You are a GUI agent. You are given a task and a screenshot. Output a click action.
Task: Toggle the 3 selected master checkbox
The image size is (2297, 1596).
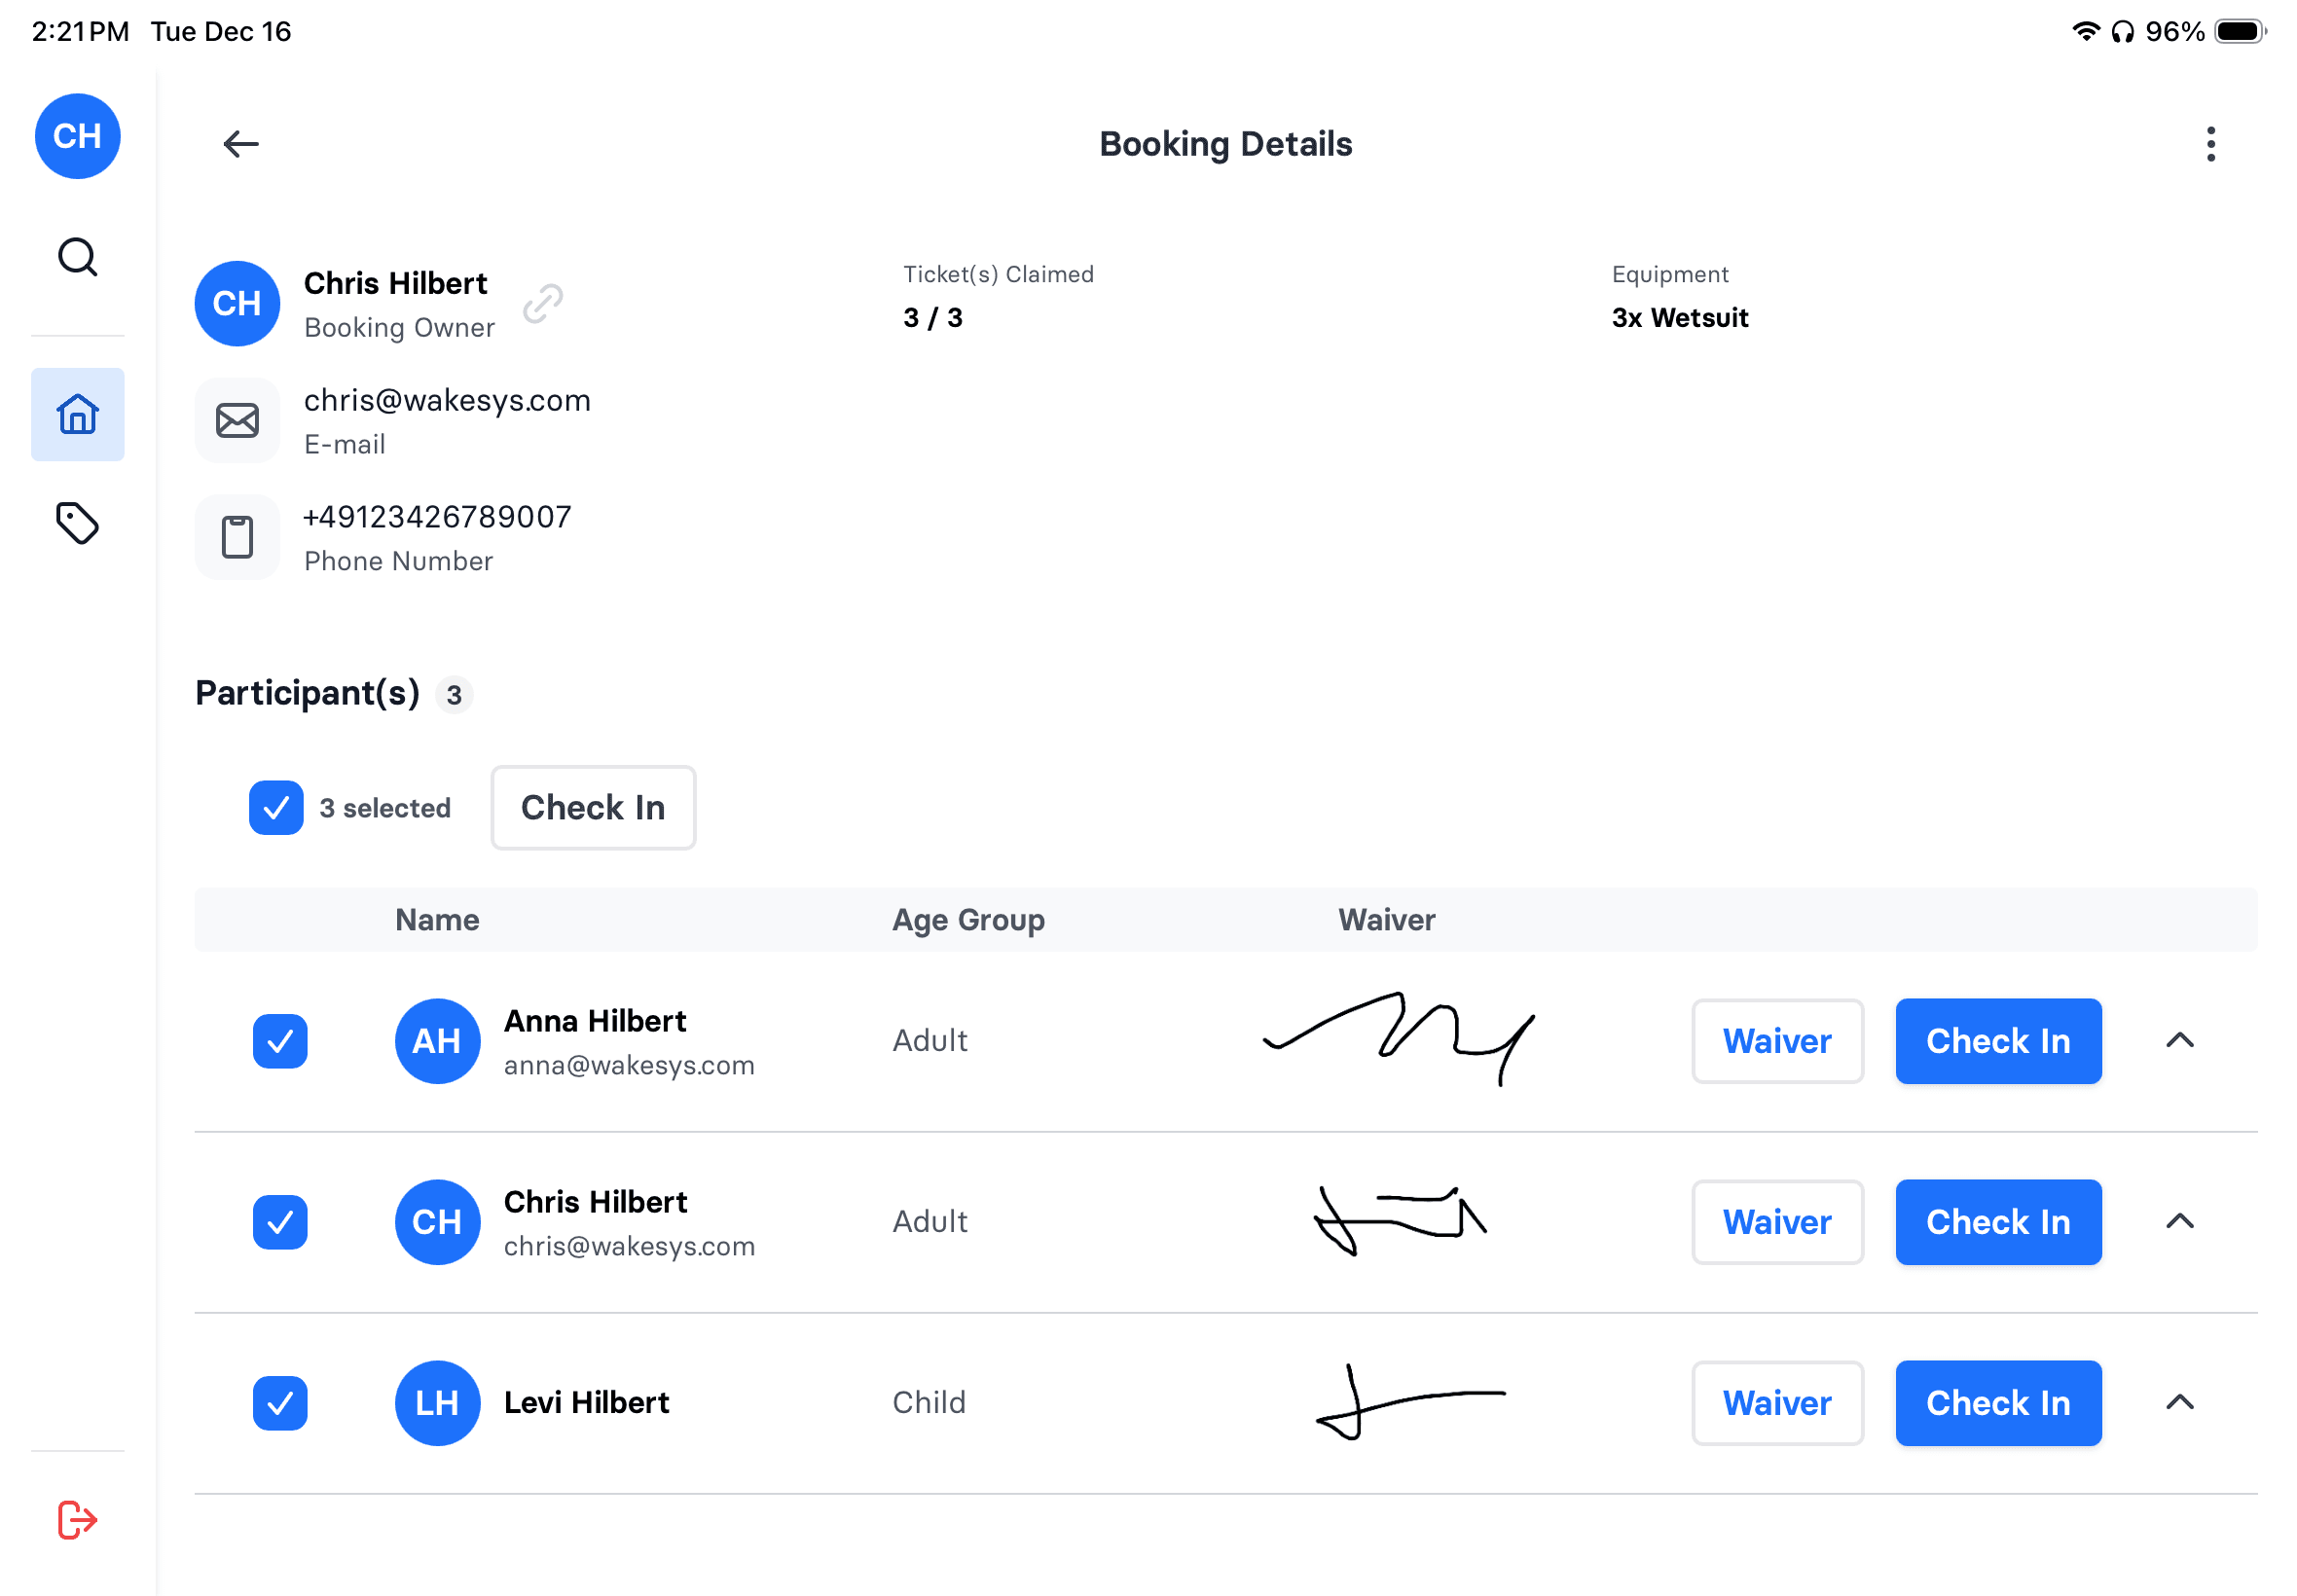pyautogui.click(x=275, y=807)
